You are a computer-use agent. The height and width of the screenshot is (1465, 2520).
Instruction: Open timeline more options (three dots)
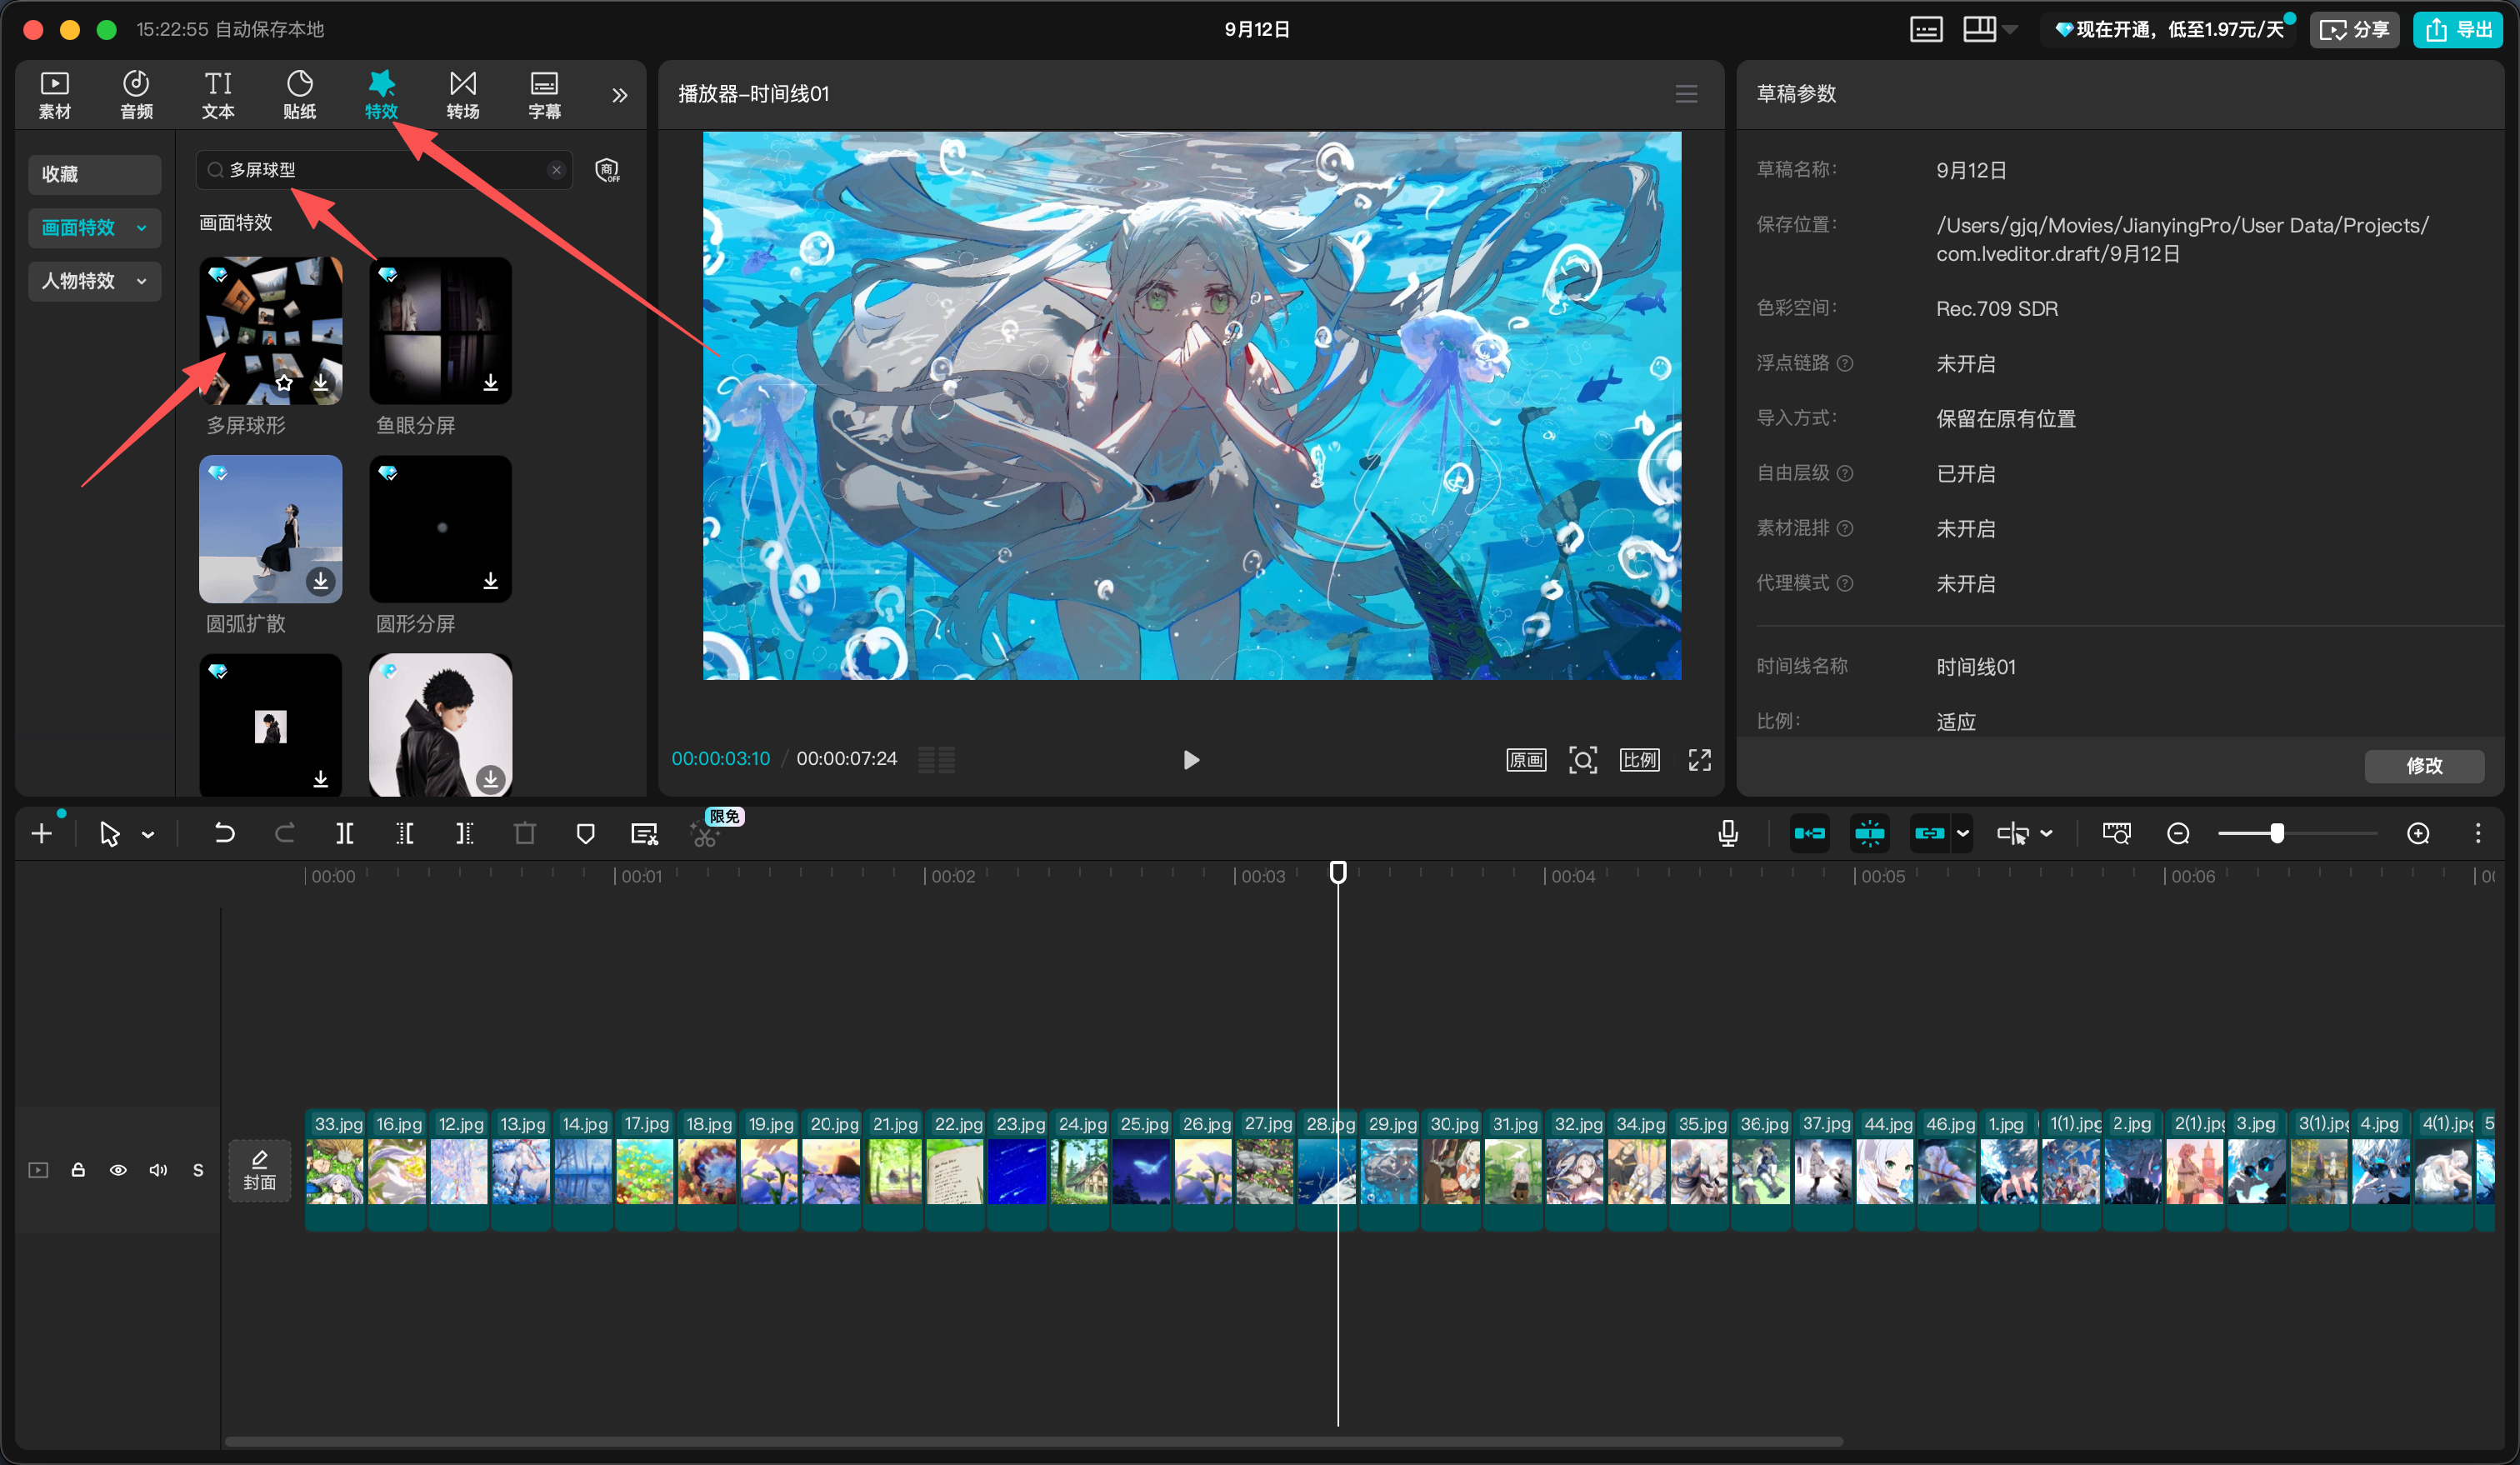(x=2478, y=834)
